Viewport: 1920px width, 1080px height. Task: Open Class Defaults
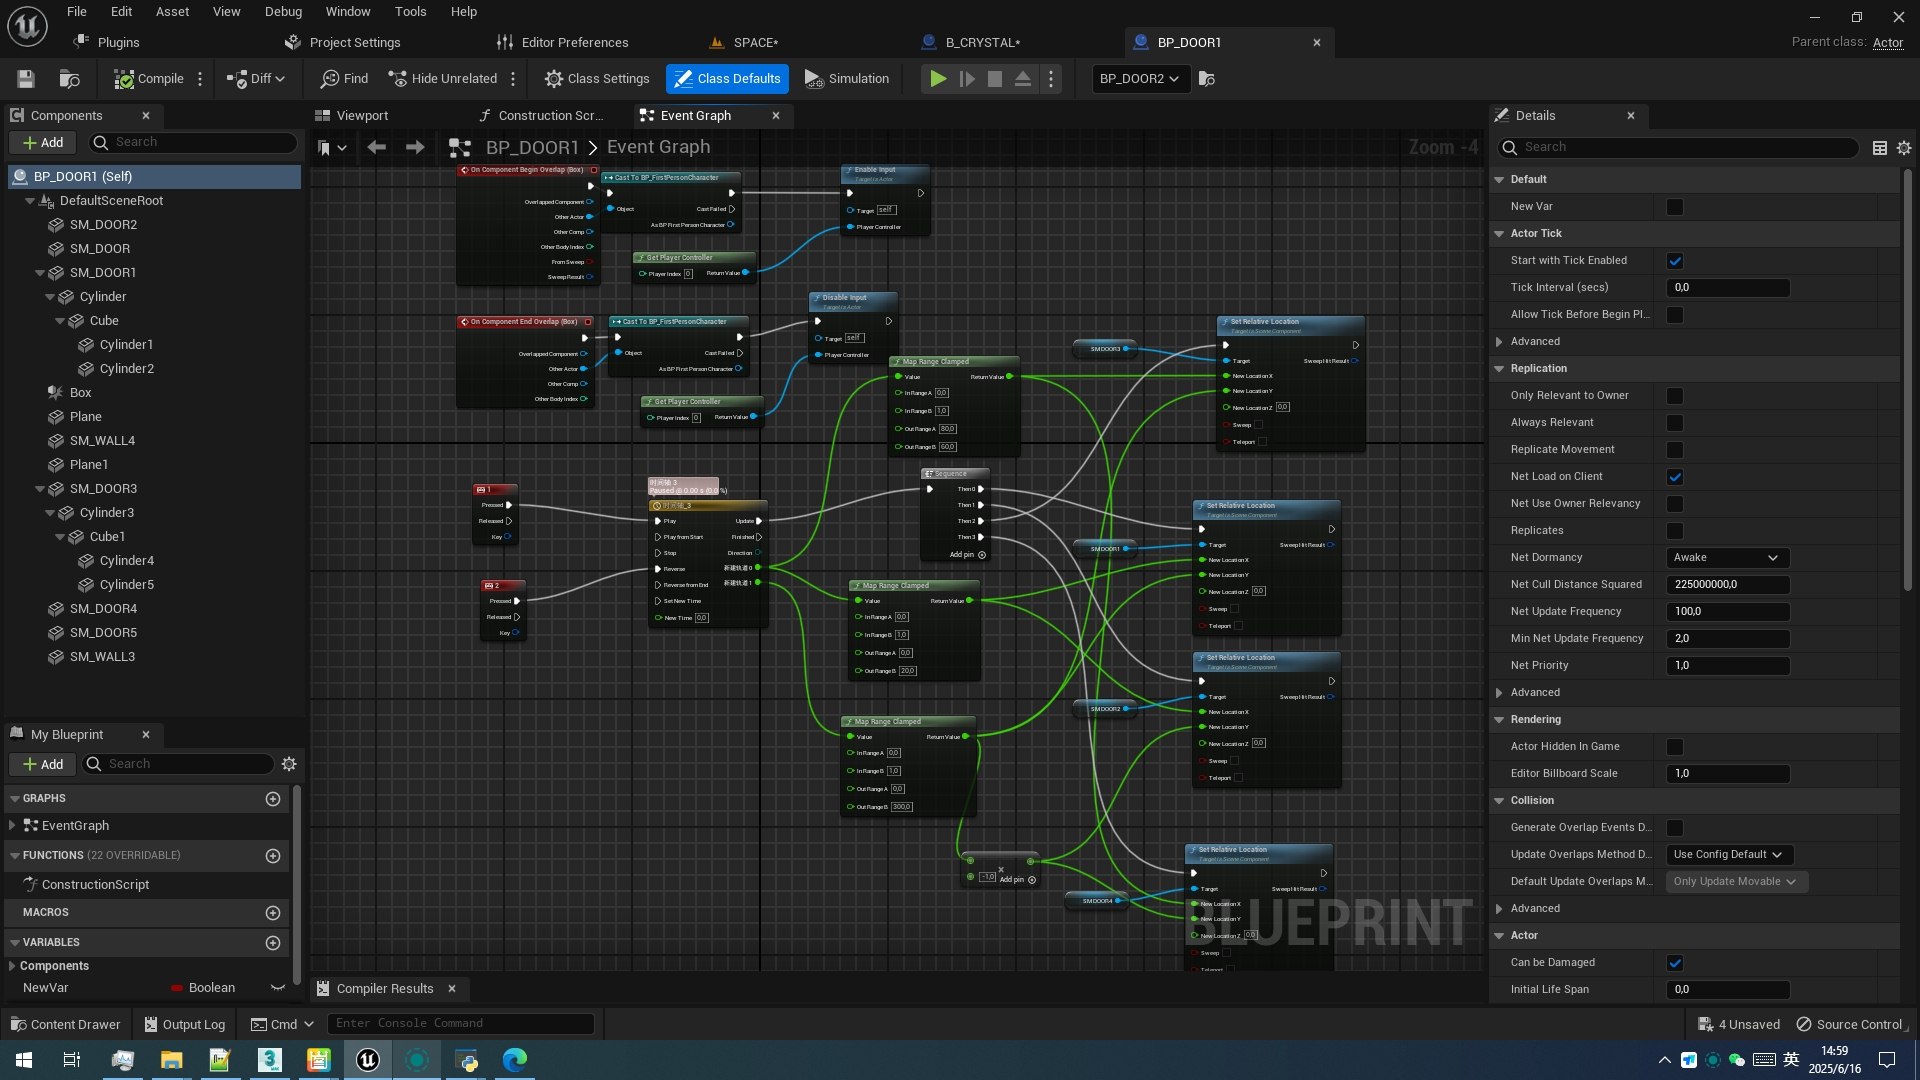727,79
